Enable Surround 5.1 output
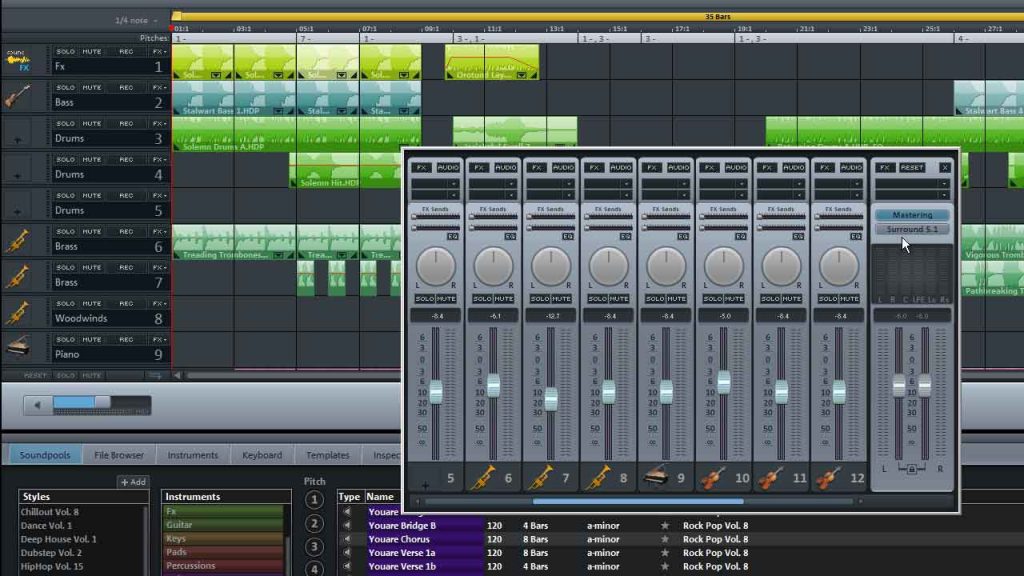1024x576 pixels. 911,229
